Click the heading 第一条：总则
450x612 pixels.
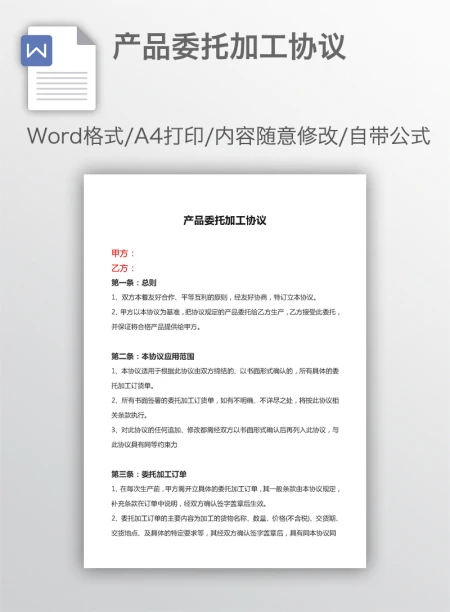tap(134, 283)
